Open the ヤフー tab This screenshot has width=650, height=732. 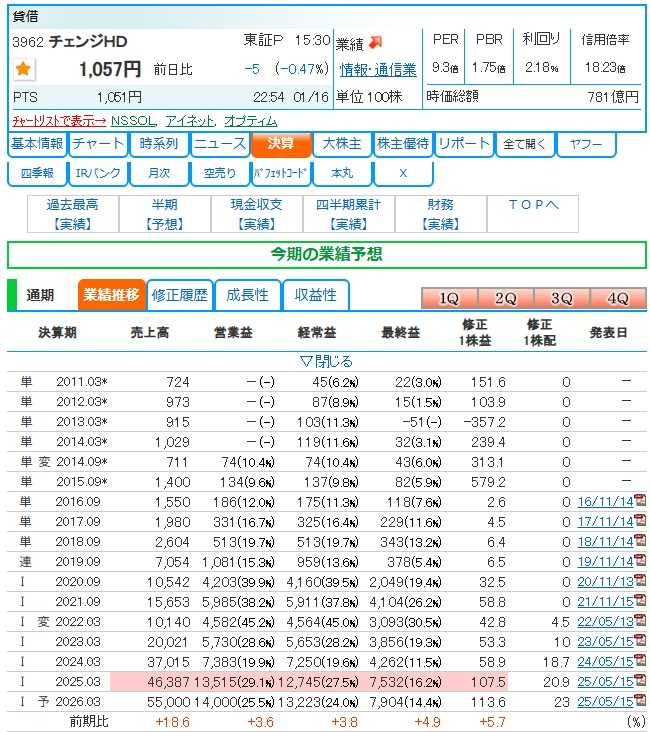pos(586,144)
